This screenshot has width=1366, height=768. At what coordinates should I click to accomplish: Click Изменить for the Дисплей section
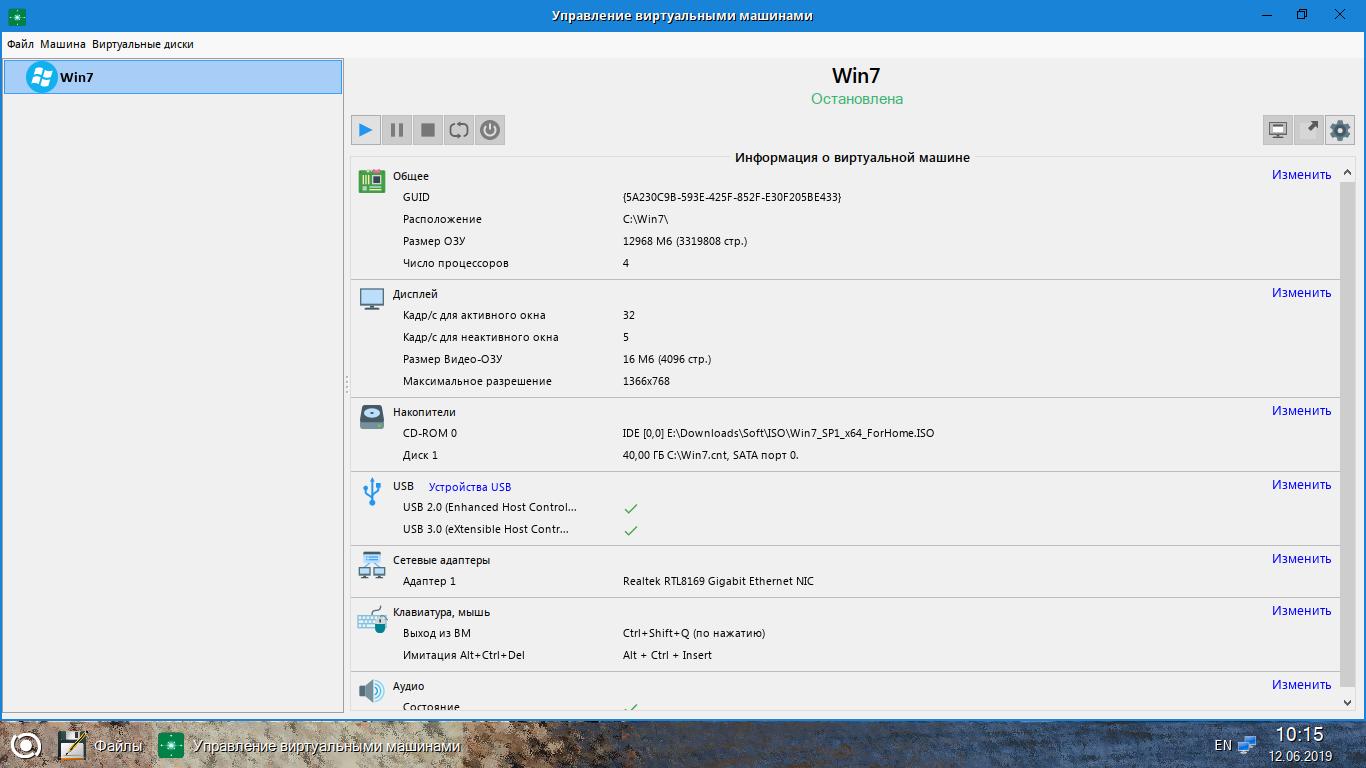1302,293
